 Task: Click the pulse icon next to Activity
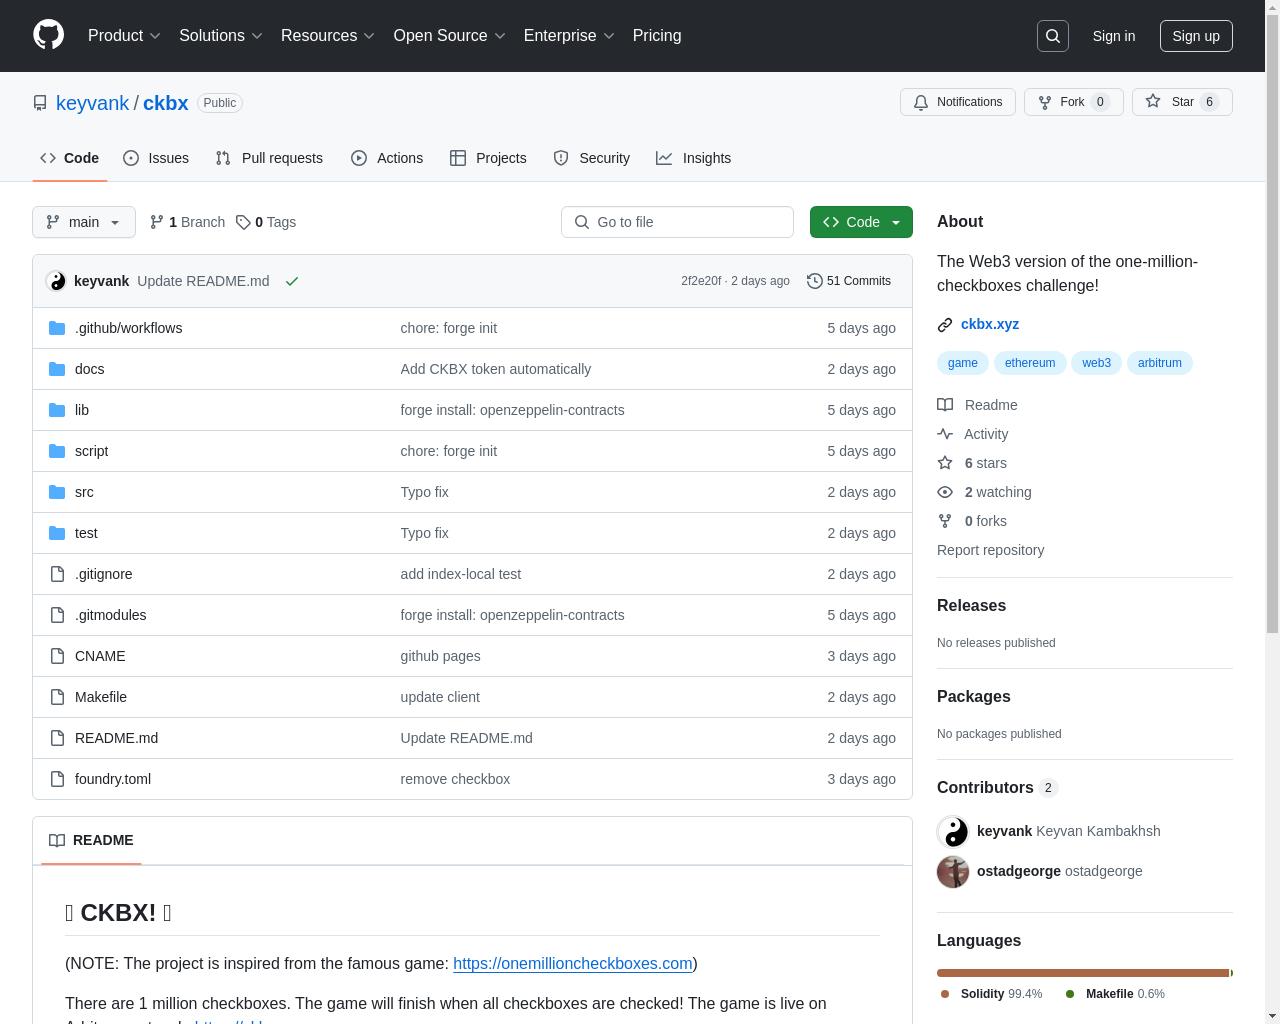(945, 434)
